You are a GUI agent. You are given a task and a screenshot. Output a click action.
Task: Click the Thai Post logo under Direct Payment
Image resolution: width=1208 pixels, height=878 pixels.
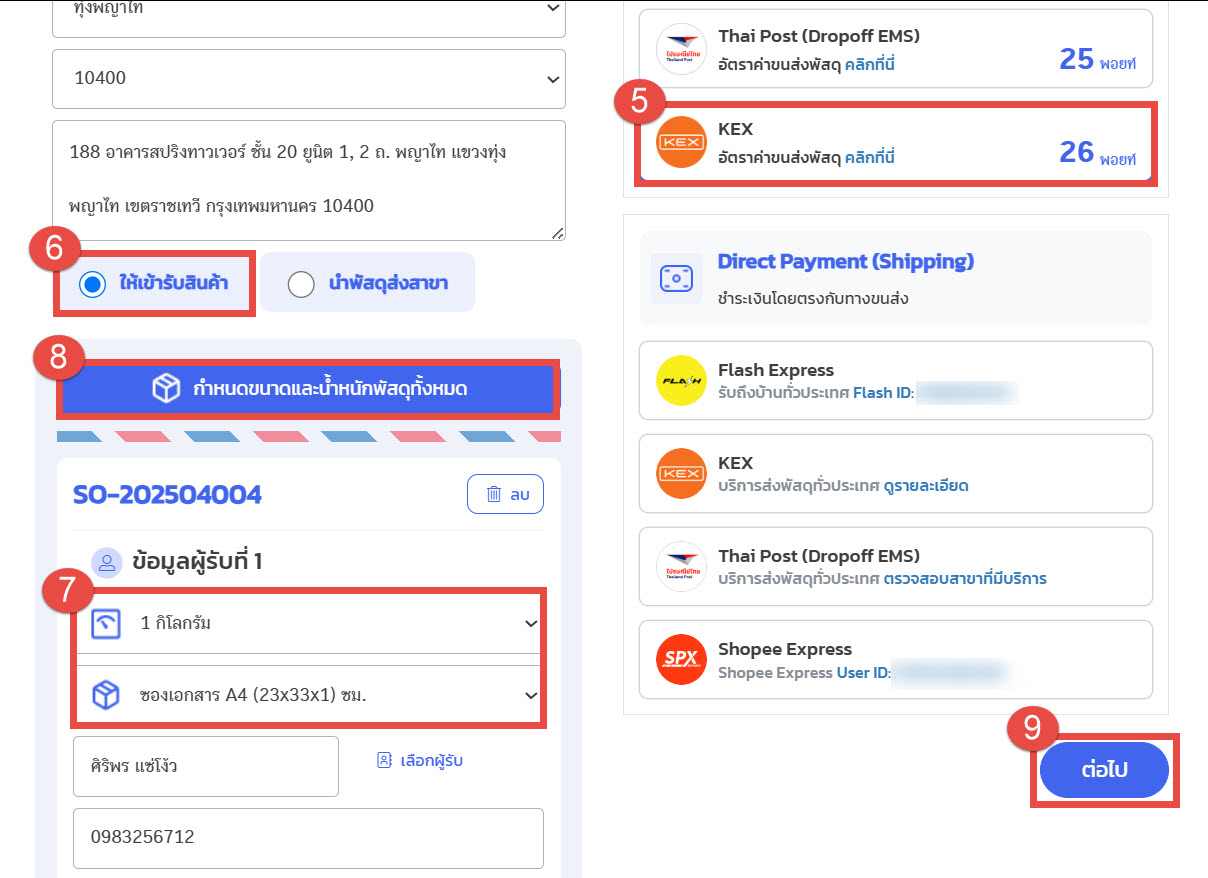click(x=681, y=567)
